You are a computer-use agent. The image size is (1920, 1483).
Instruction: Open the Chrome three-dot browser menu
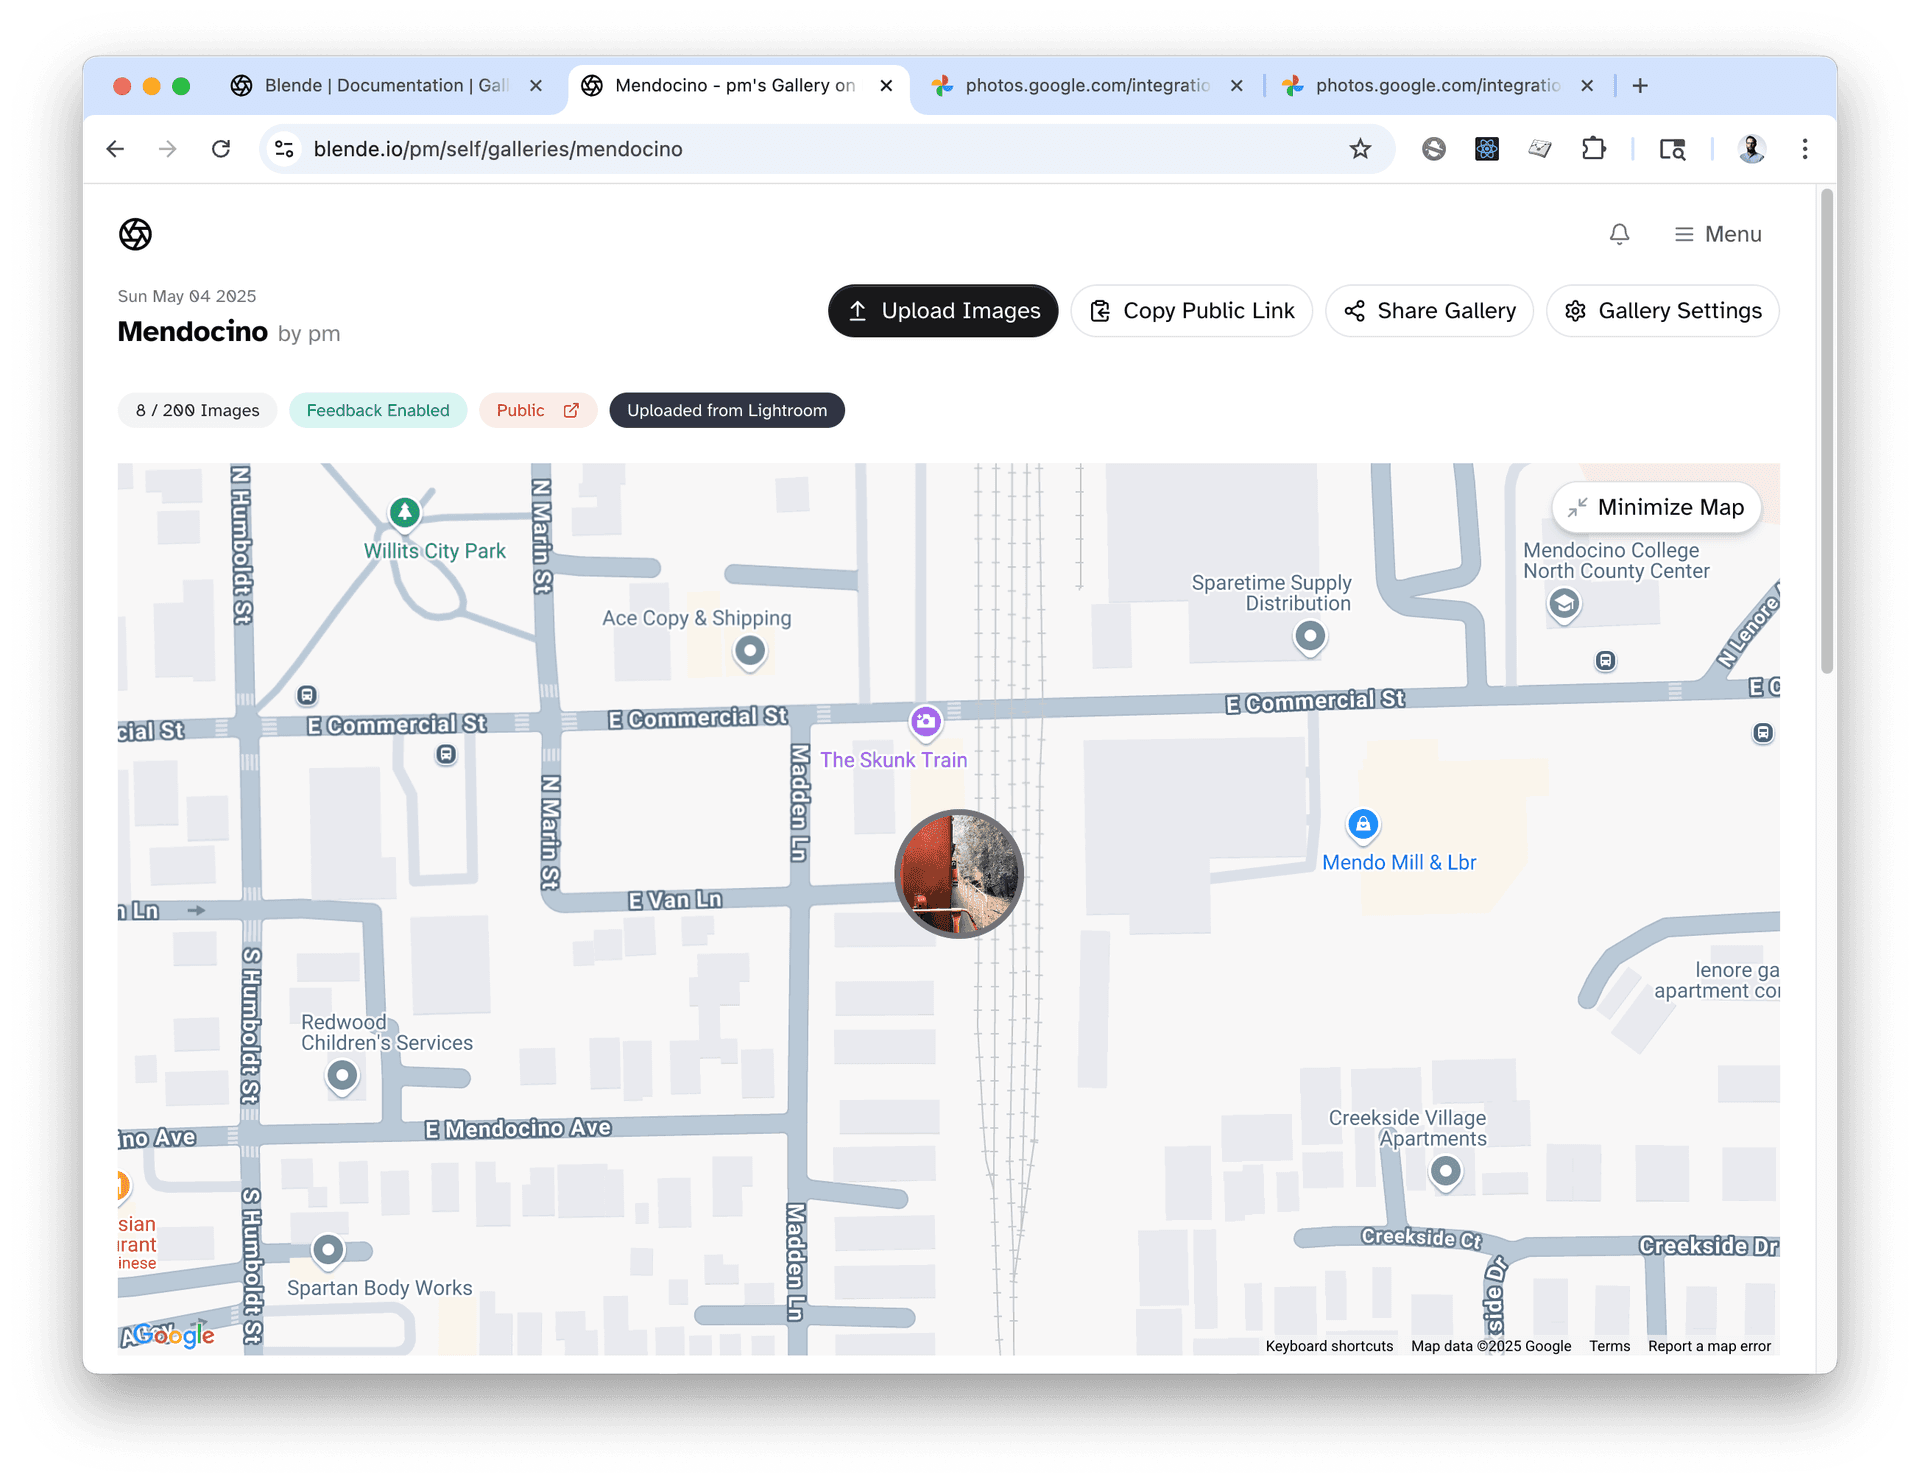click(1804, 148)
